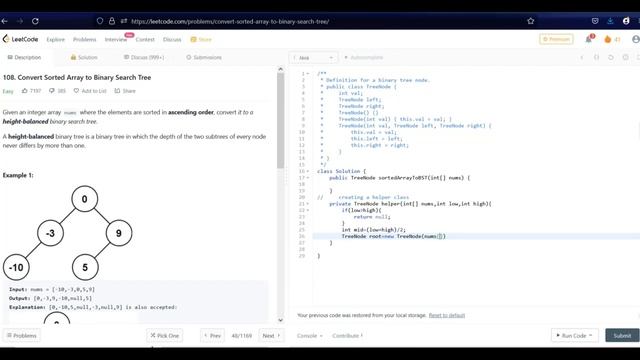The image size is (640, 360).
Task: Open the Firefox account icon
Action: tap(626, 21)
